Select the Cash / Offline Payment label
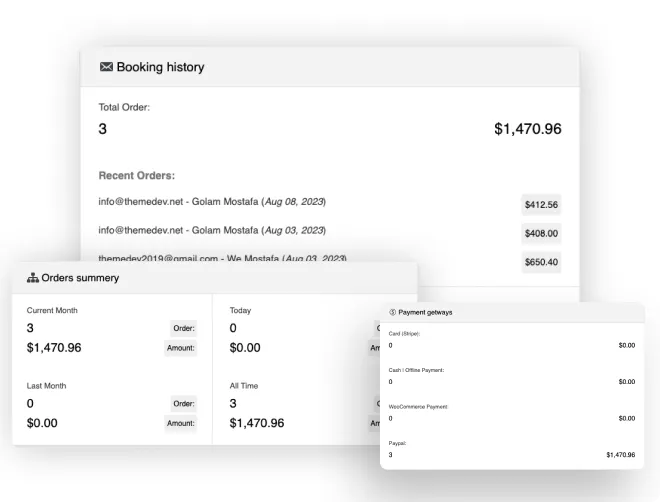 coord(416,370)
